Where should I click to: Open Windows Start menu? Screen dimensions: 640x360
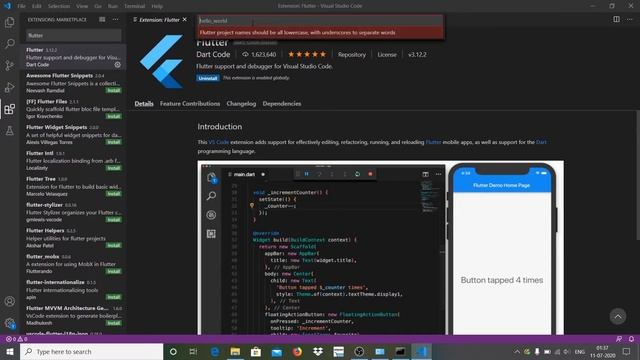click(x=10, y=351)
